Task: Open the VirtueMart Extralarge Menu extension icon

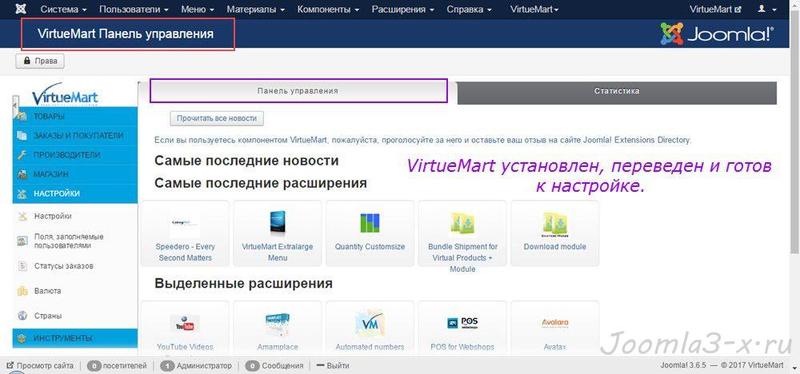Action: tap(278, 222)
